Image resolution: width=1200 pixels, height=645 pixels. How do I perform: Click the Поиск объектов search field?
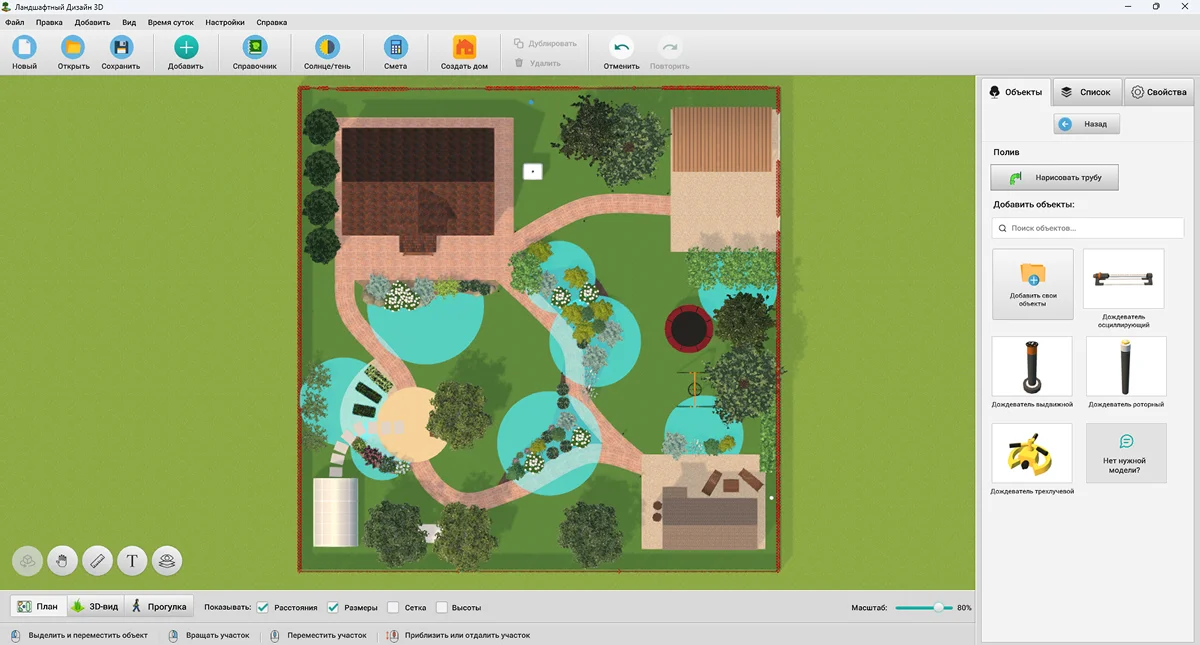coord(1088,228)
